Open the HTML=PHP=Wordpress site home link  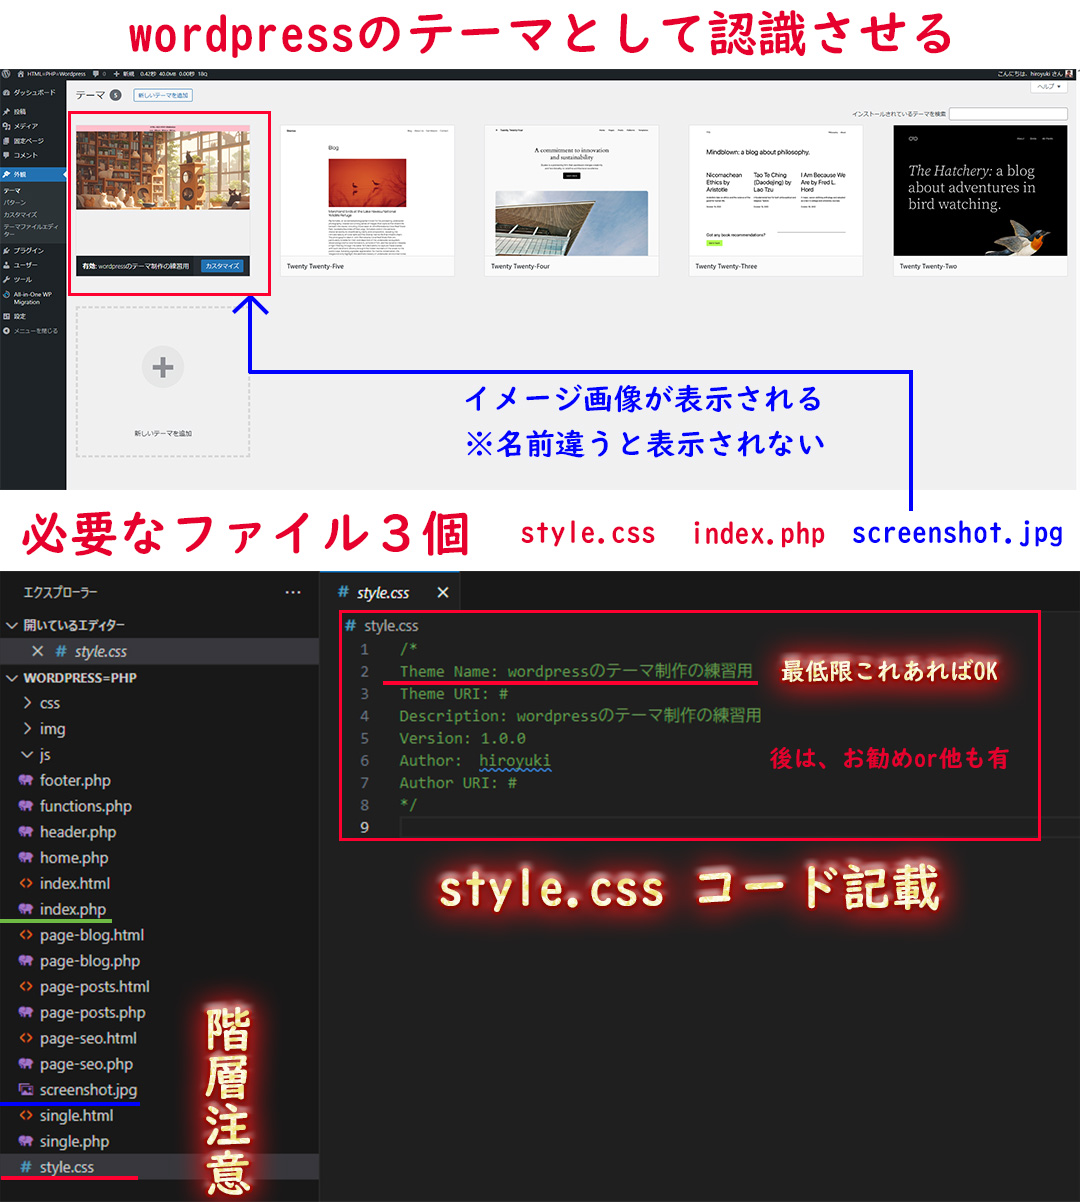point(52,74)
